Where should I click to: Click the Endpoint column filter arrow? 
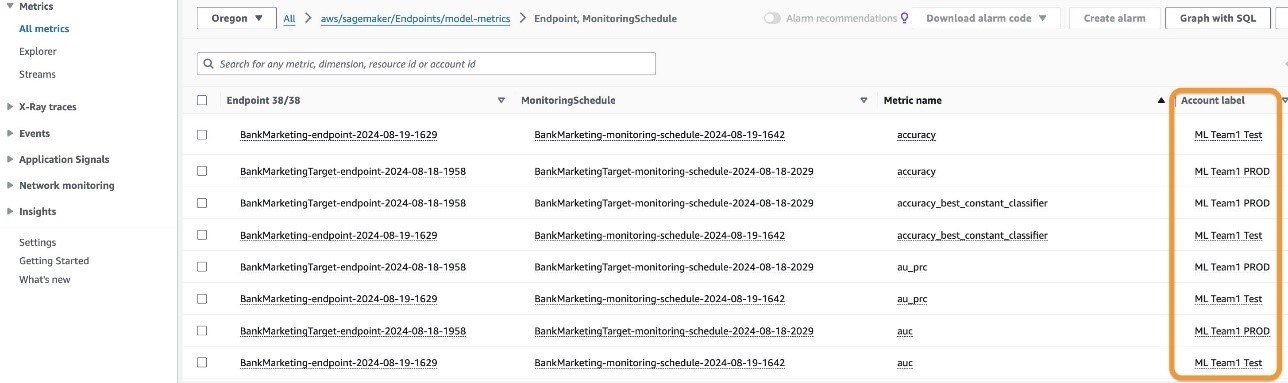tap(501, 101)
